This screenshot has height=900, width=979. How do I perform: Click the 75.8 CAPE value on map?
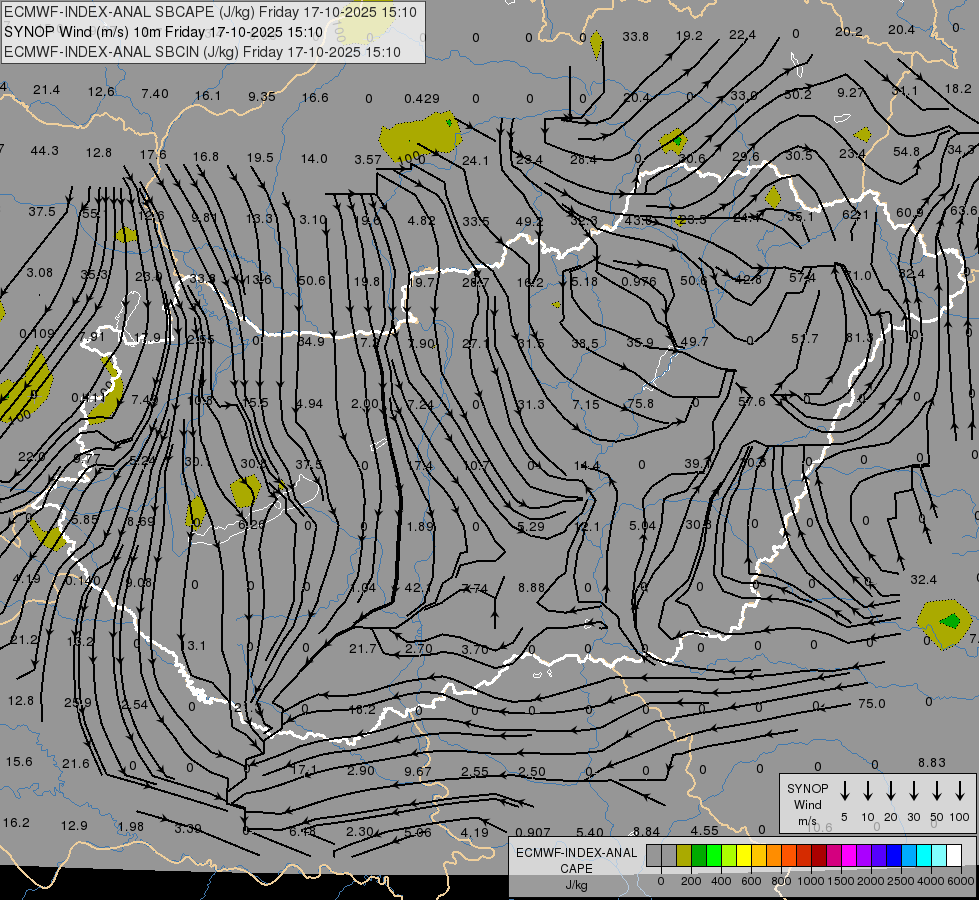[x=640, y=403]
